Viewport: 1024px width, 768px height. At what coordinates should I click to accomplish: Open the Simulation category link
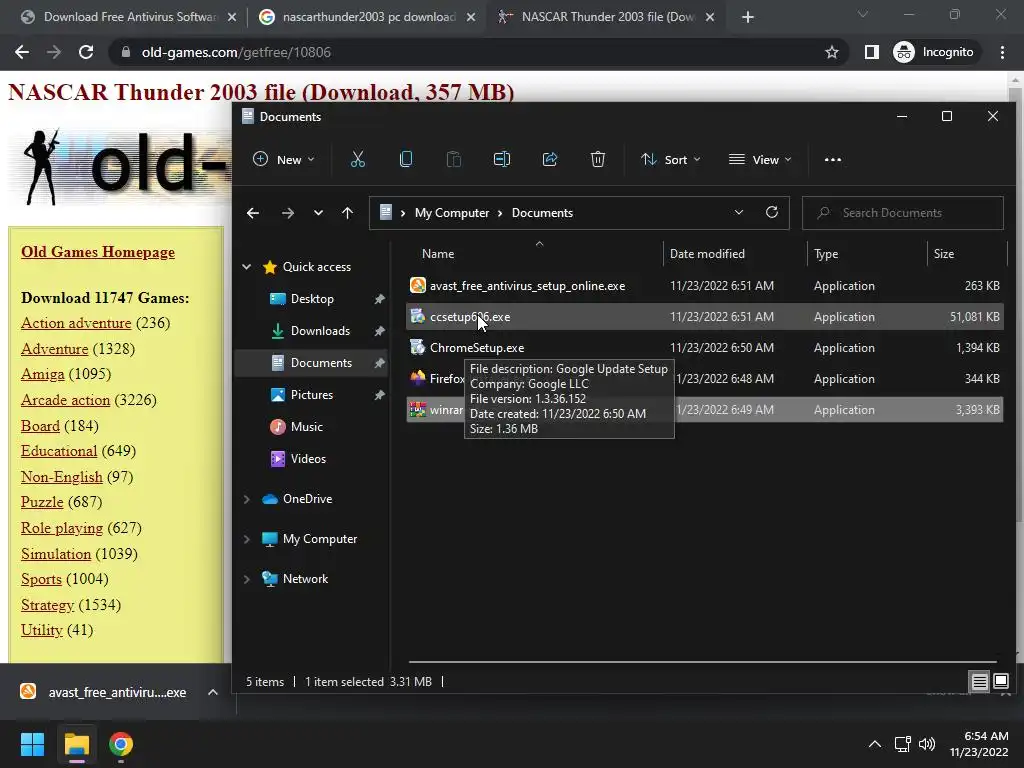point(56,554)
